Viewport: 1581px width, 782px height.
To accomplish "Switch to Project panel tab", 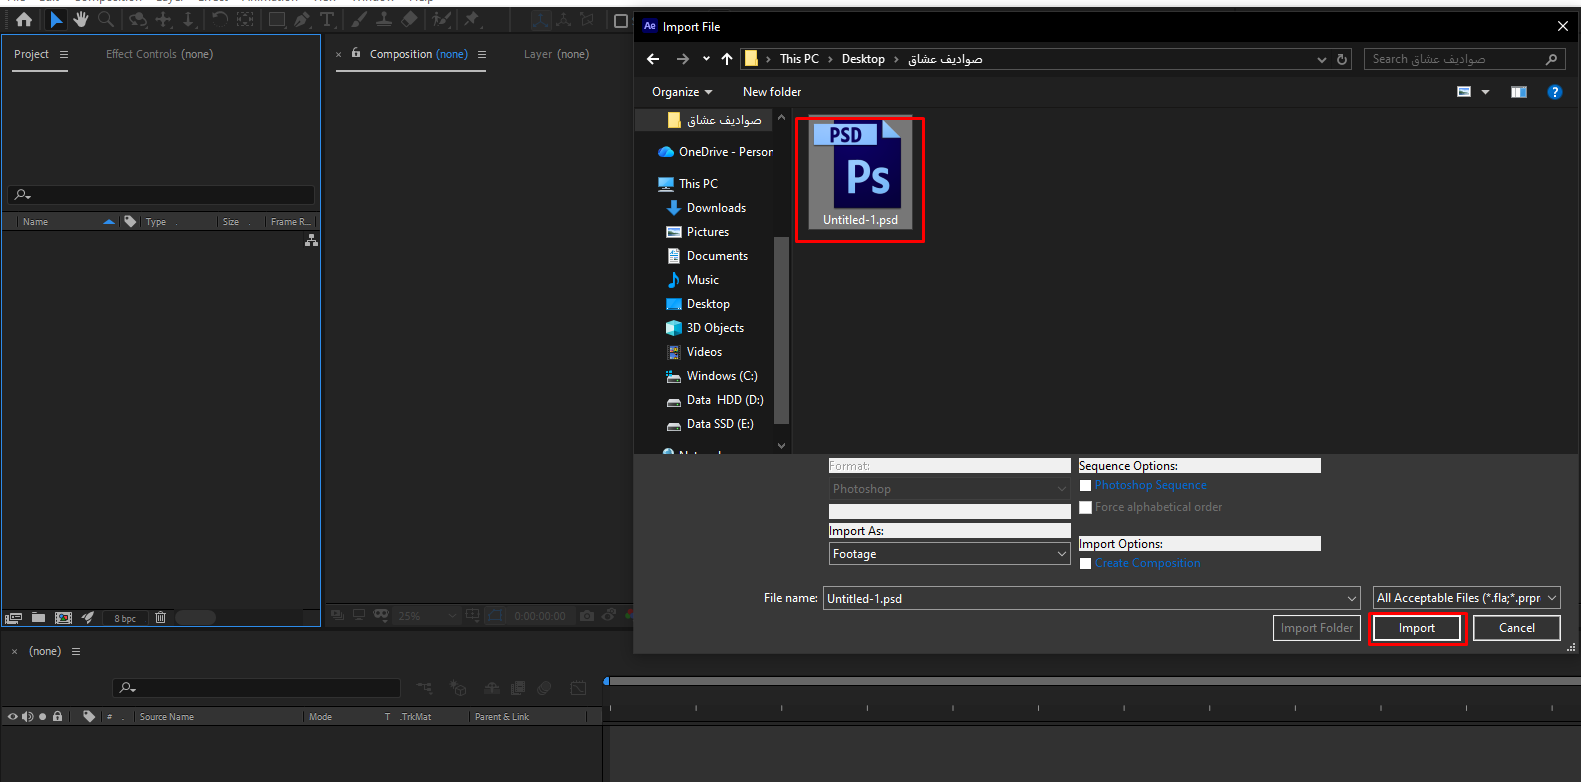I will pos(31,54).
